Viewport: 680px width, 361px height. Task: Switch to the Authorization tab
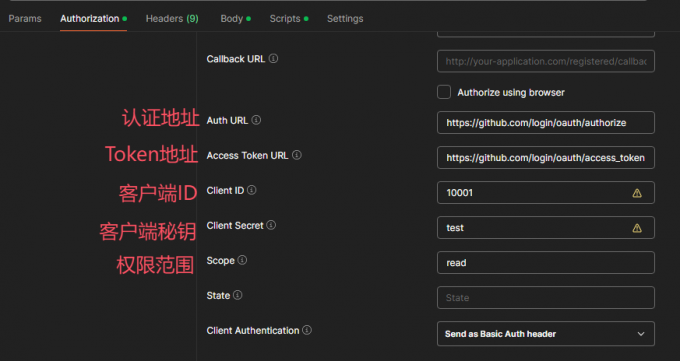[93, 19]
